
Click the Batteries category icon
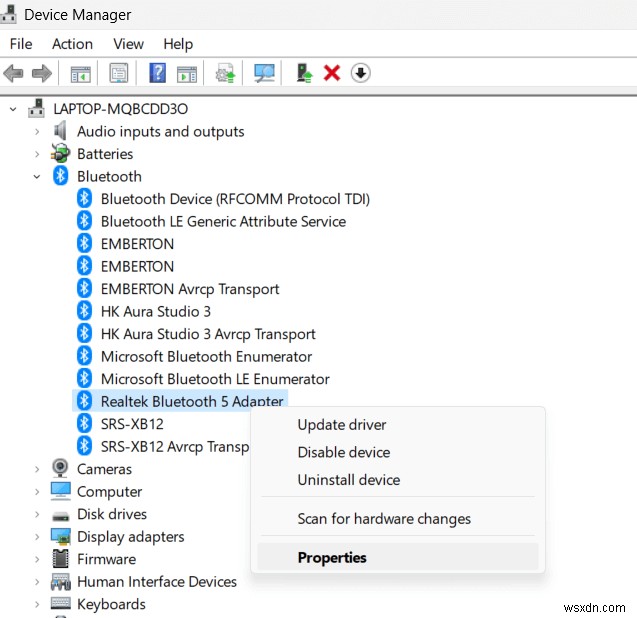pyautogui.click(x=61, y=154)
